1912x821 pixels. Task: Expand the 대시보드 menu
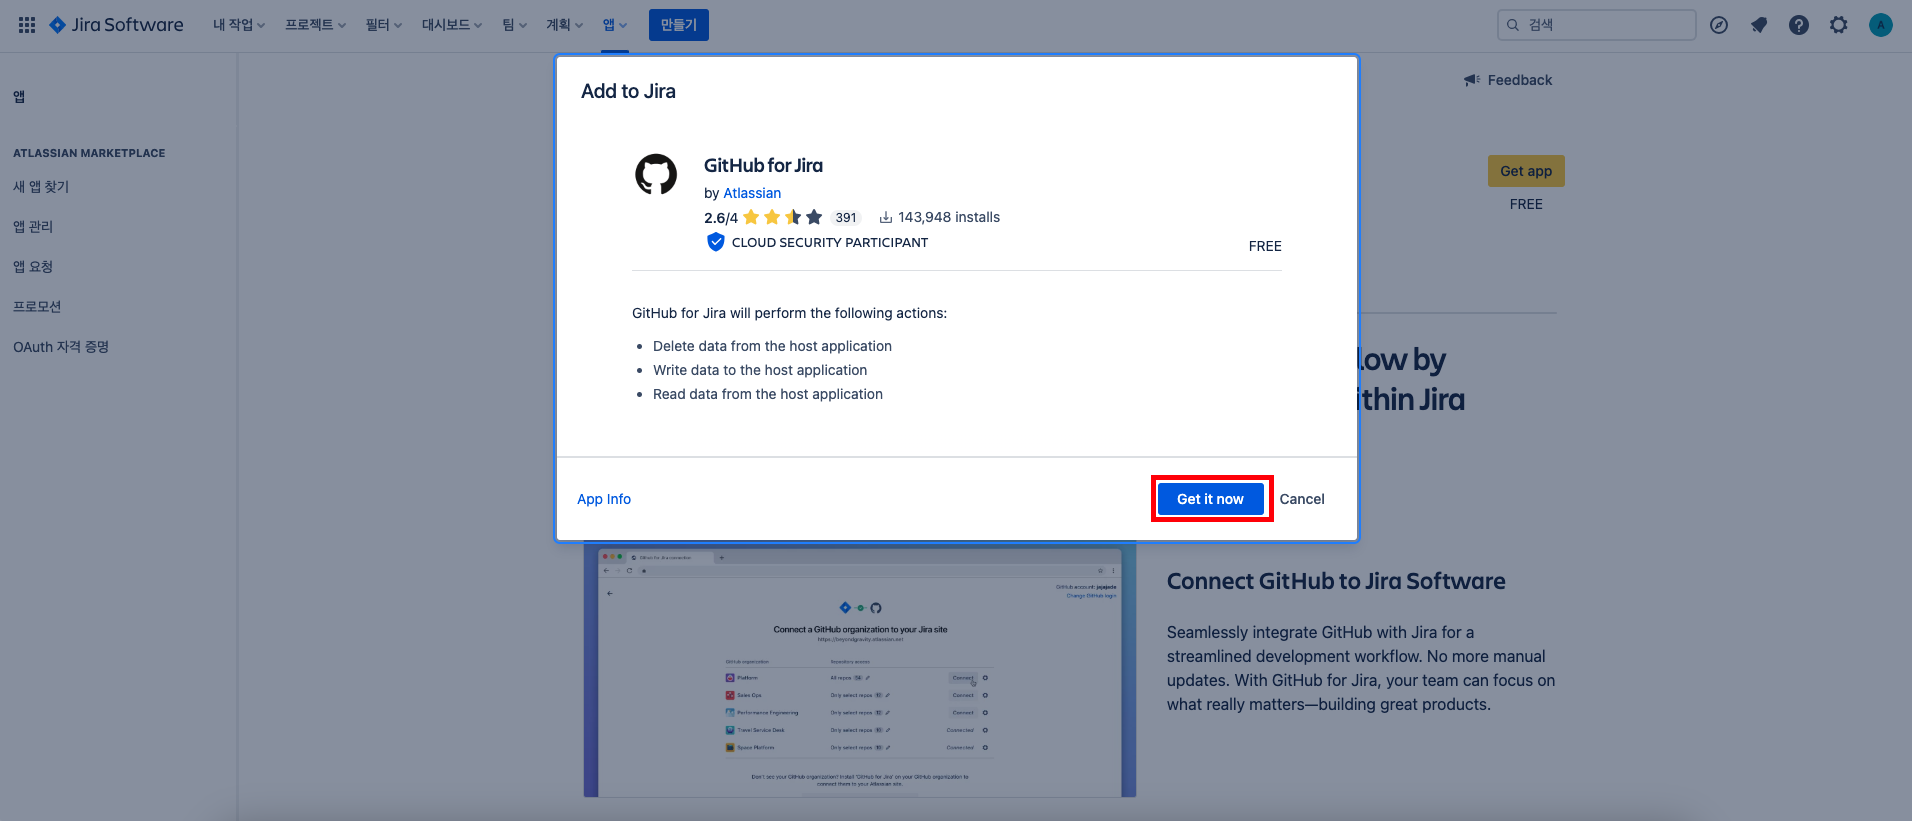pyautogui.click(x=452, y=25)
